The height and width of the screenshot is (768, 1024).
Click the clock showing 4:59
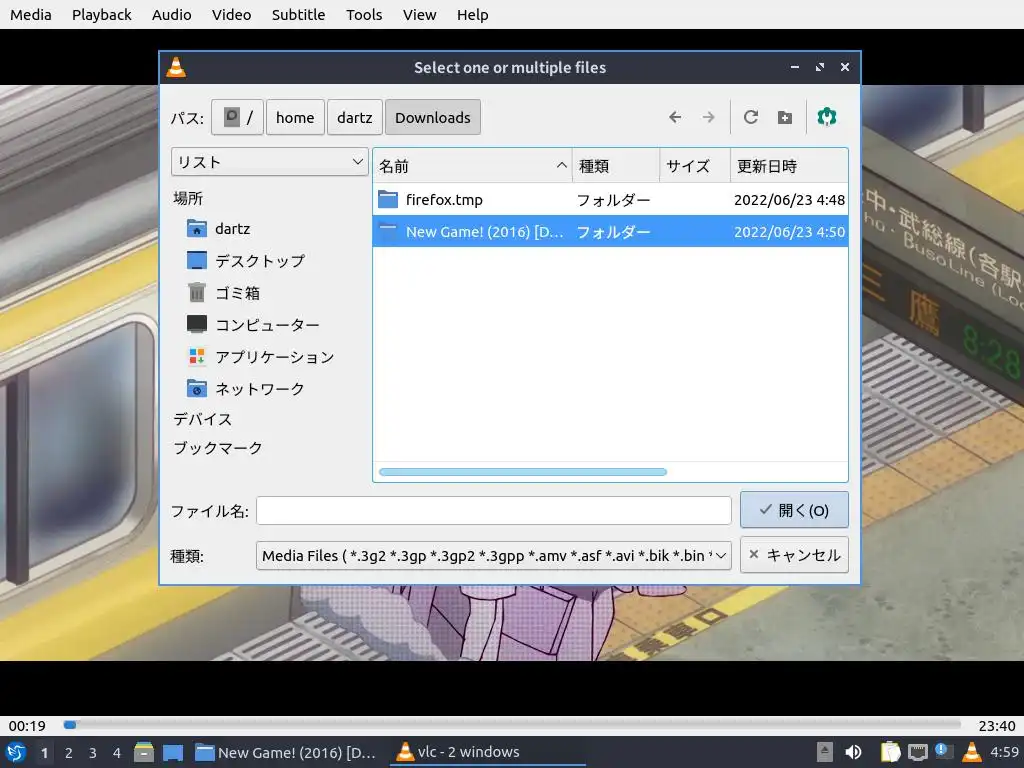1004,752
